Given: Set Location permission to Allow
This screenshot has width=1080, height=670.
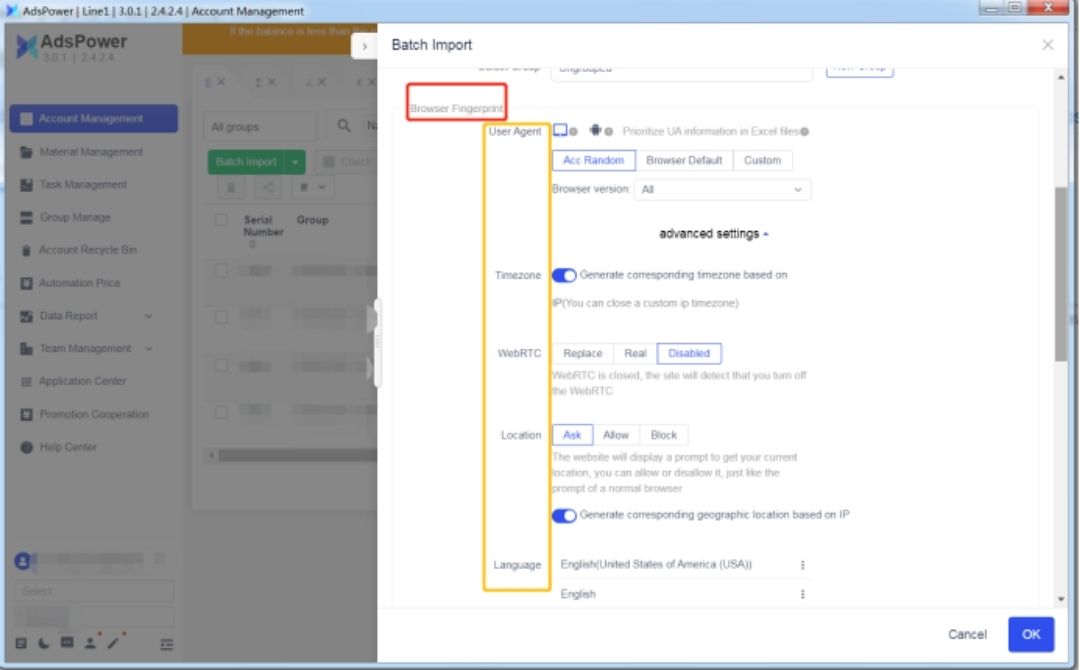Looking at the screenshot, I should [x=616, y=435].
